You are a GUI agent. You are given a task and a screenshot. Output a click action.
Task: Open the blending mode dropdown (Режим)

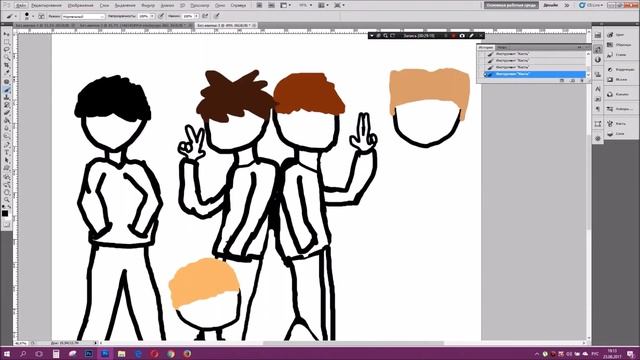click(x=83, y=16)
